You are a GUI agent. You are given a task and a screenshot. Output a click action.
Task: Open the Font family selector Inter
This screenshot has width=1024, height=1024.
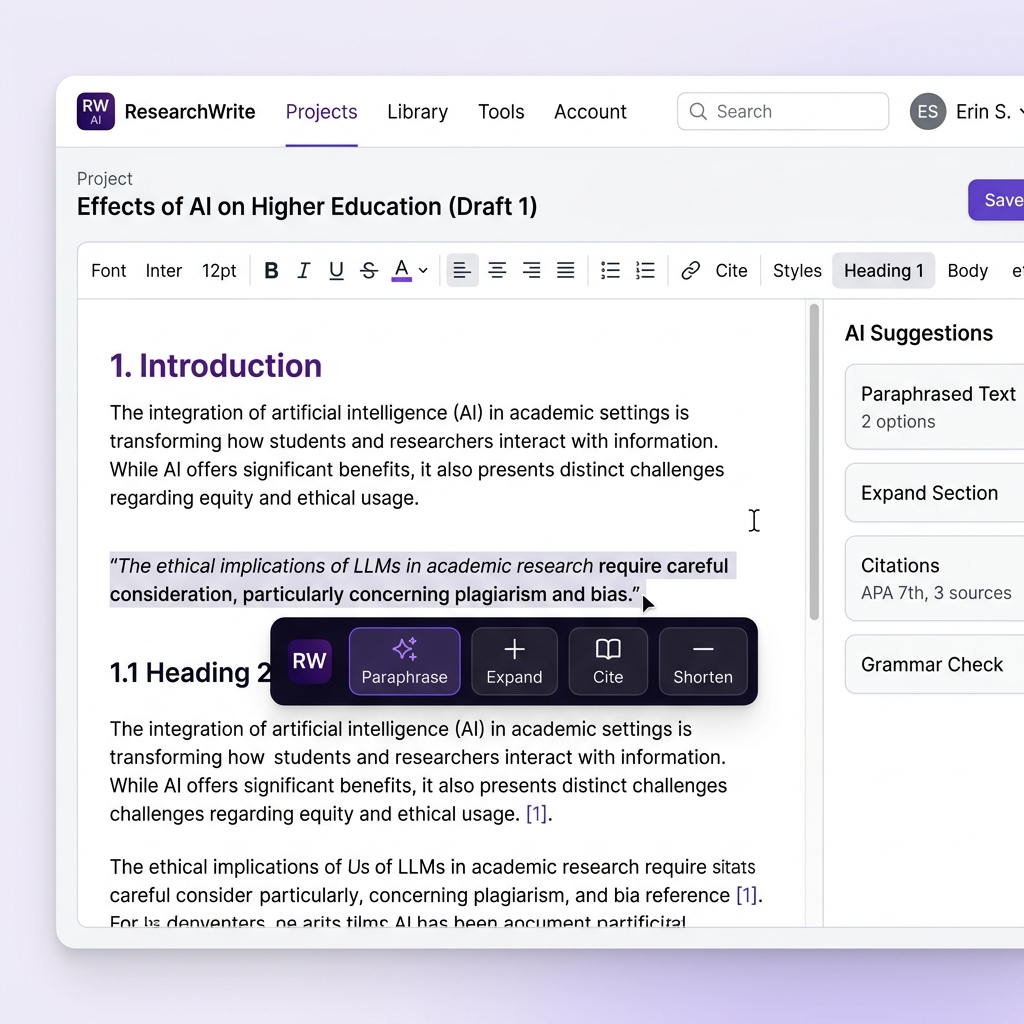click(163, 270)
